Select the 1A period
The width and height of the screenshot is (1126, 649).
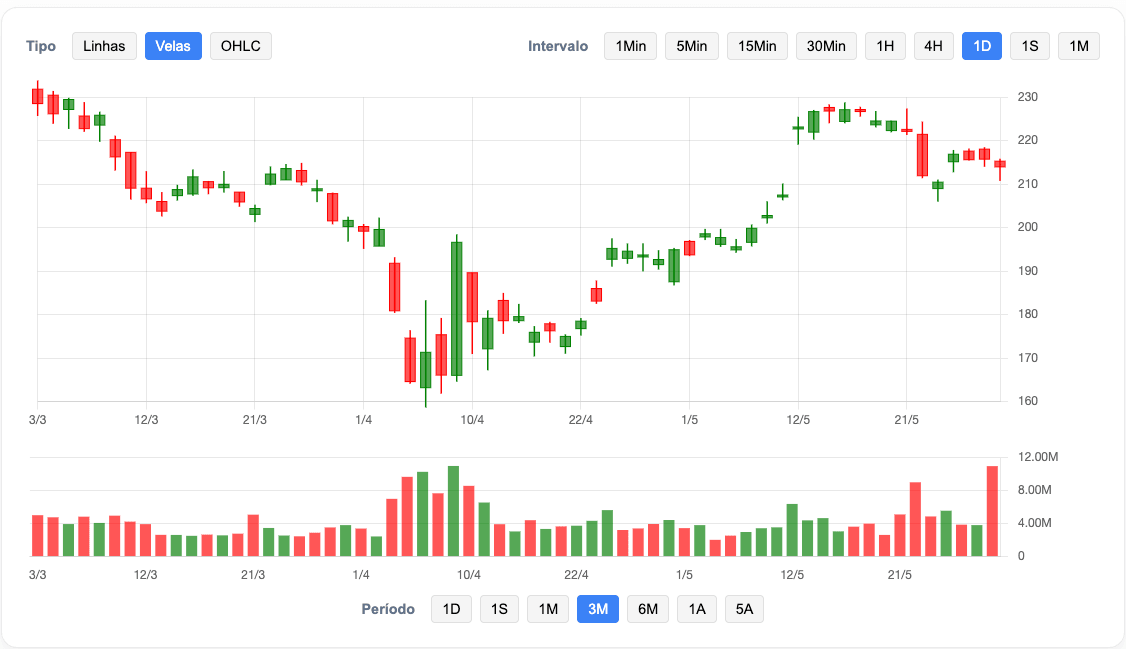[696, 609]
